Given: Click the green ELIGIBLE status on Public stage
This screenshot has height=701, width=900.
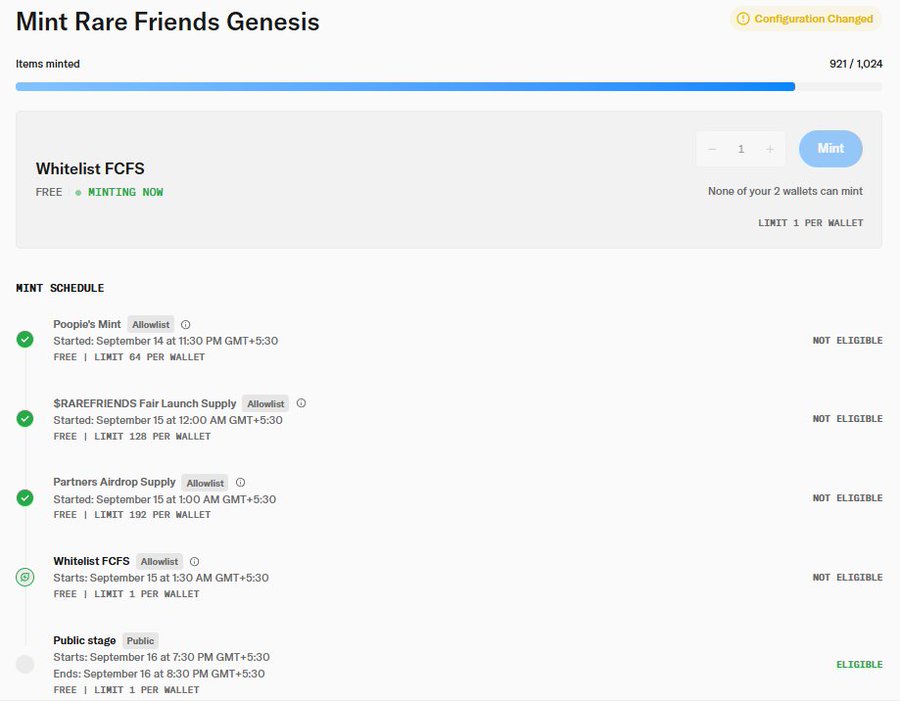Looking at the screenshot, I should 859,665.
